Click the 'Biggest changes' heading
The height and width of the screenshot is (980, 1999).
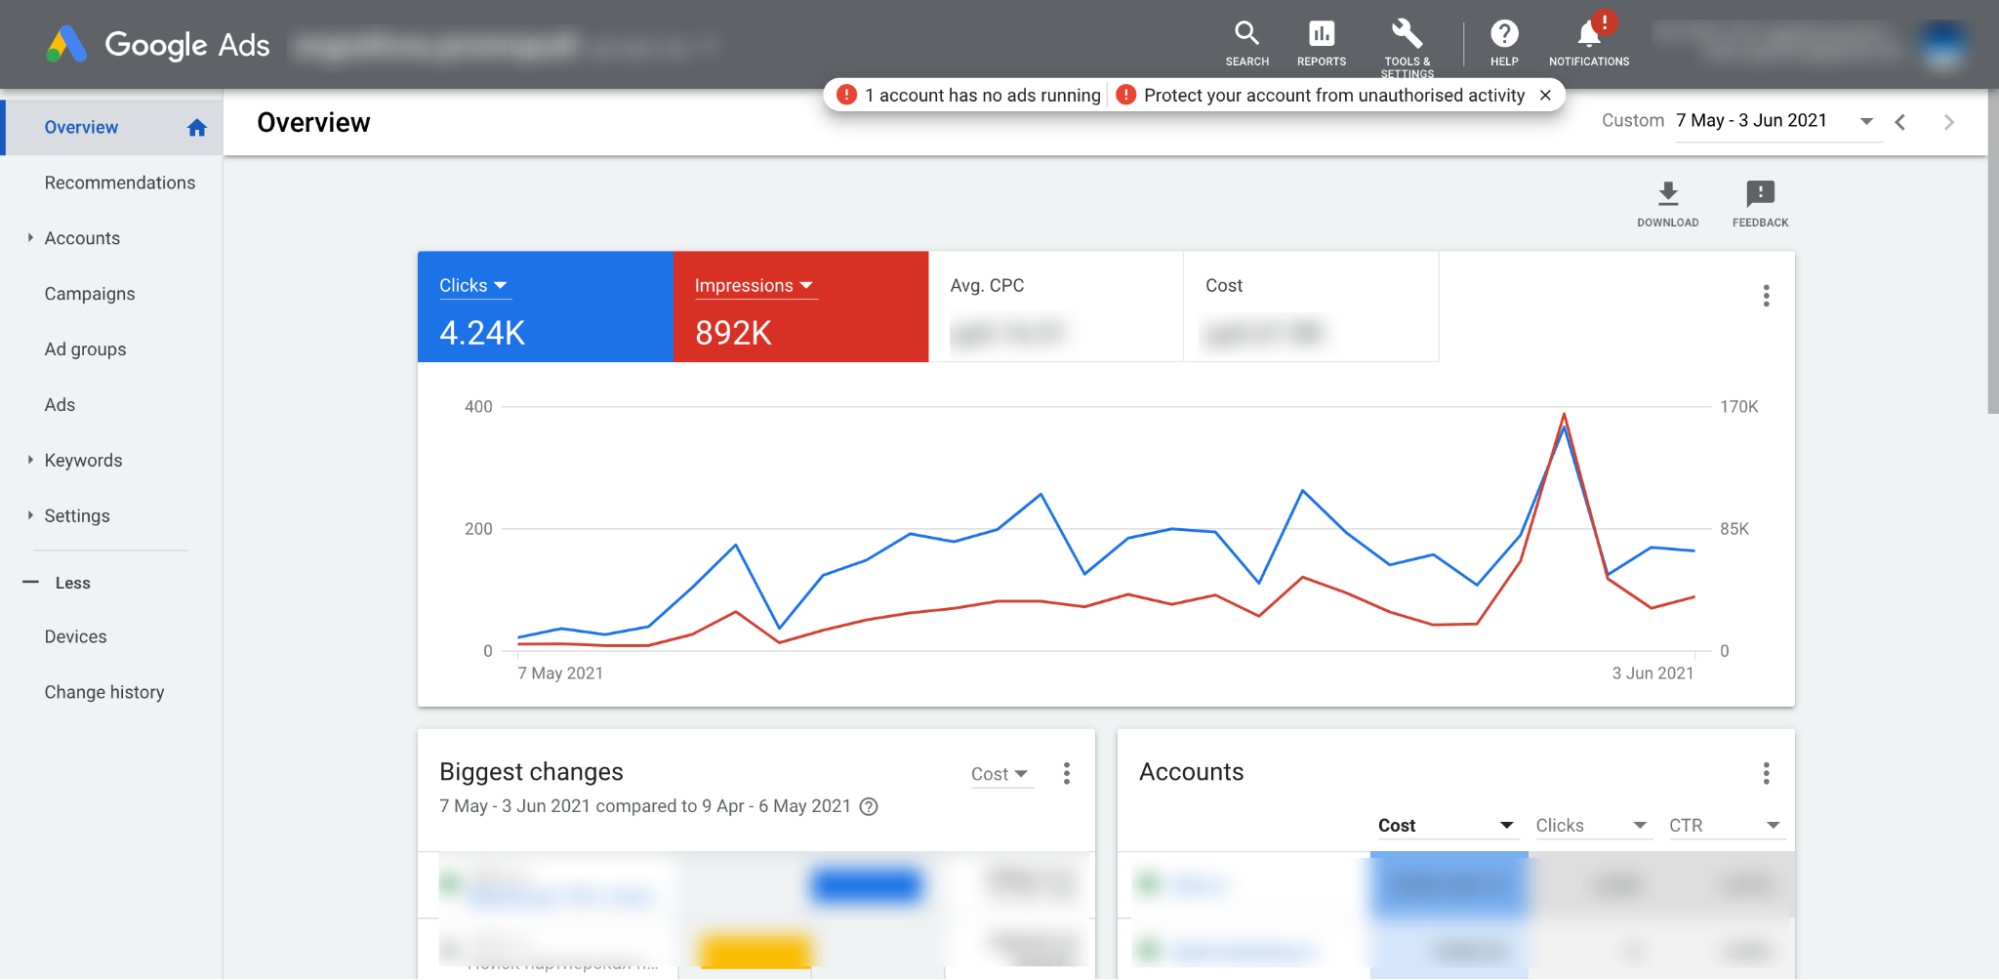(x=531, y=772)
